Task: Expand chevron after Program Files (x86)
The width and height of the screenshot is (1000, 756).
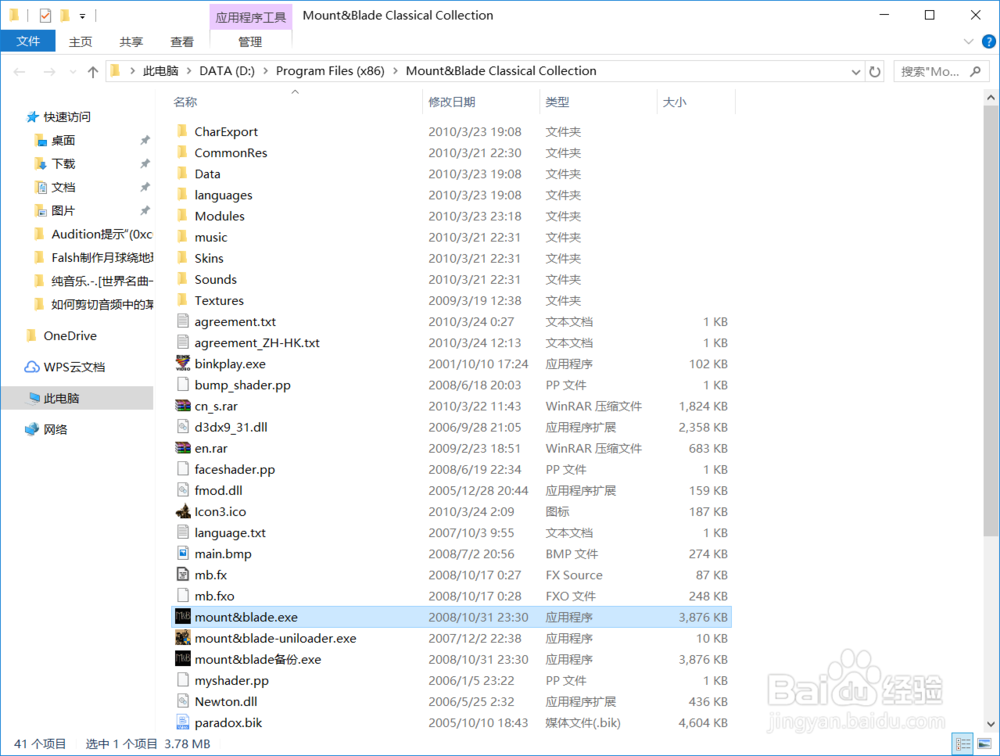Action: pos(395,71)
